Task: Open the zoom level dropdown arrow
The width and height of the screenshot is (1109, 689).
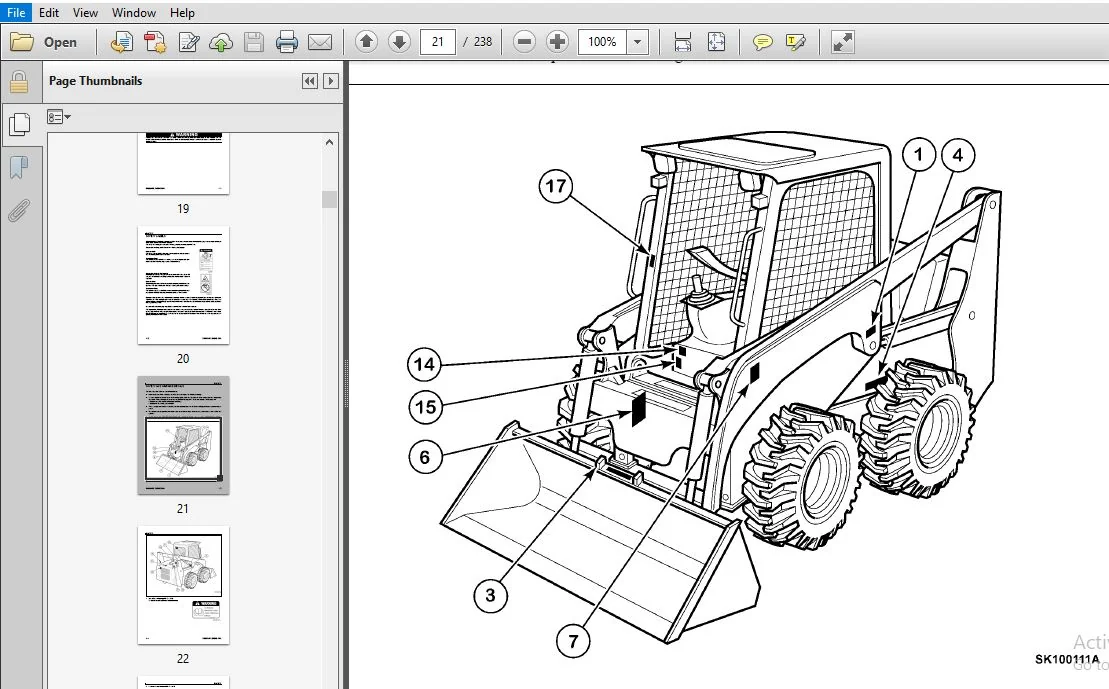Action: click(x=637, y=42)
